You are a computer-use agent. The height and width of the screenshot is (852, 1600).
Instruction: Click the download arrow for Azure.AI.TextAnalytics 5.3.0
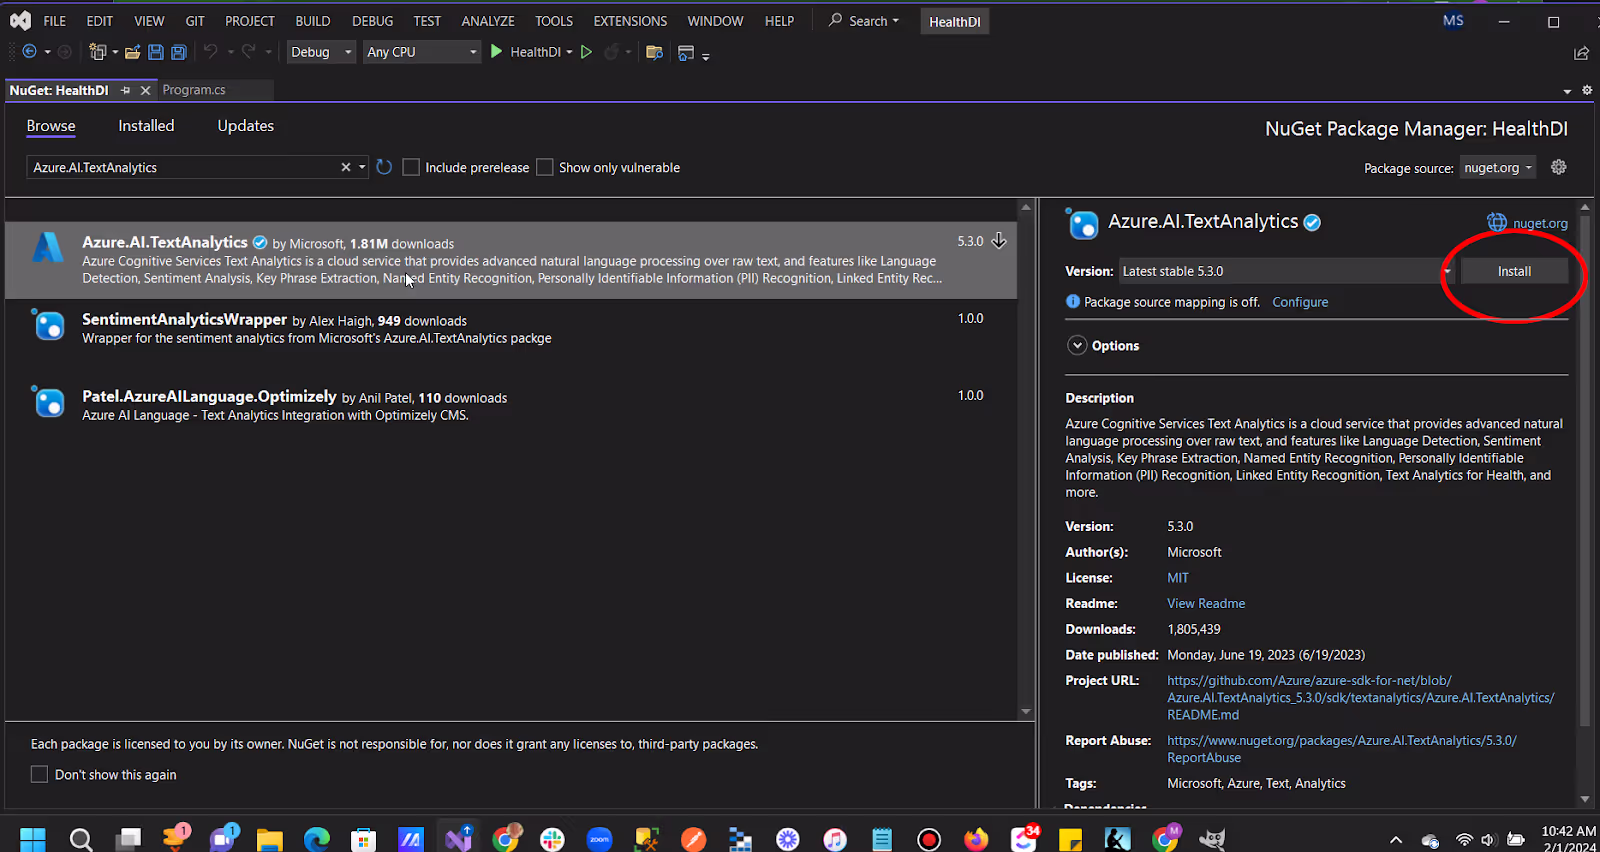(998, 241)
